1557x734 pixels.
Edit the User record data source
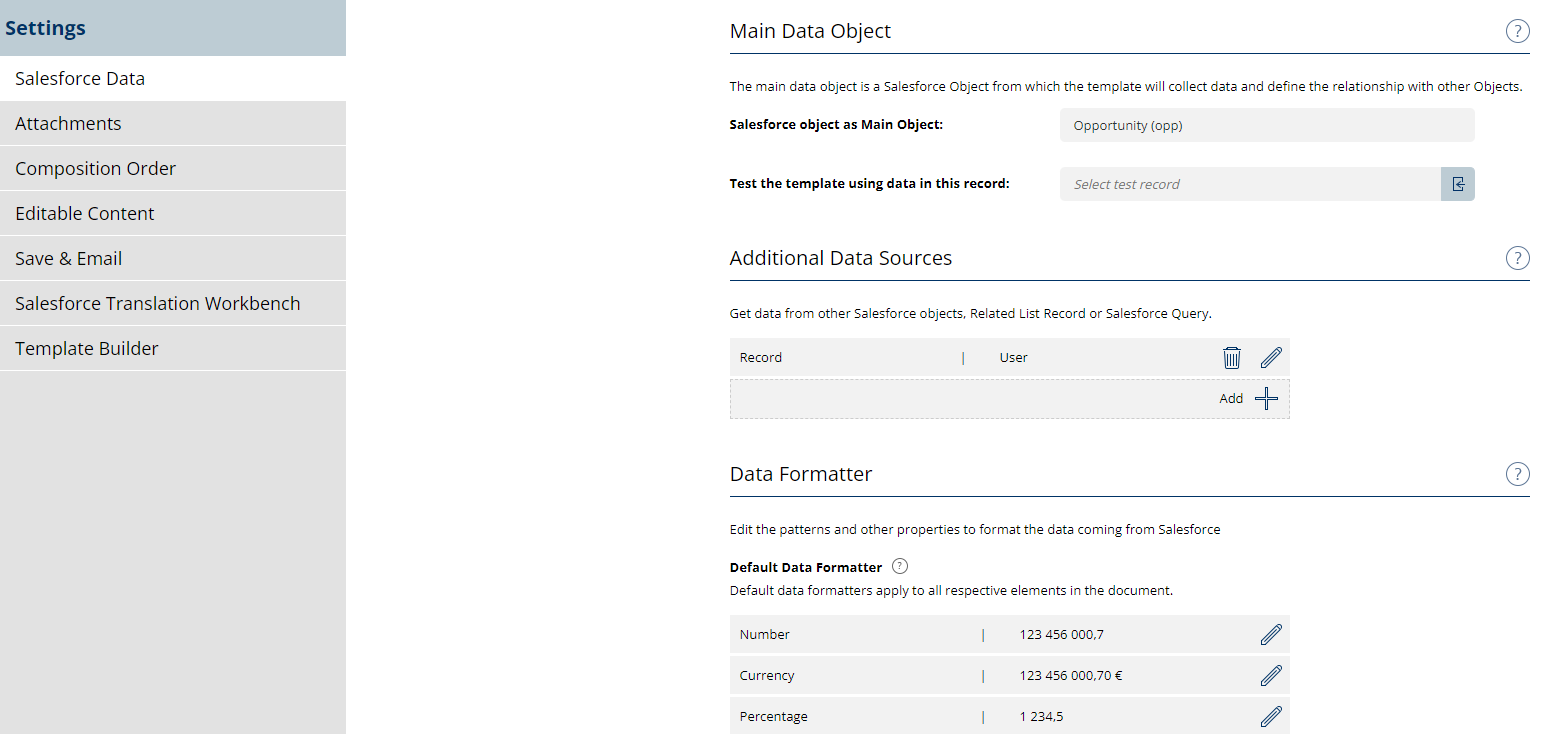pyautogui.click(x=1271, y=358)
